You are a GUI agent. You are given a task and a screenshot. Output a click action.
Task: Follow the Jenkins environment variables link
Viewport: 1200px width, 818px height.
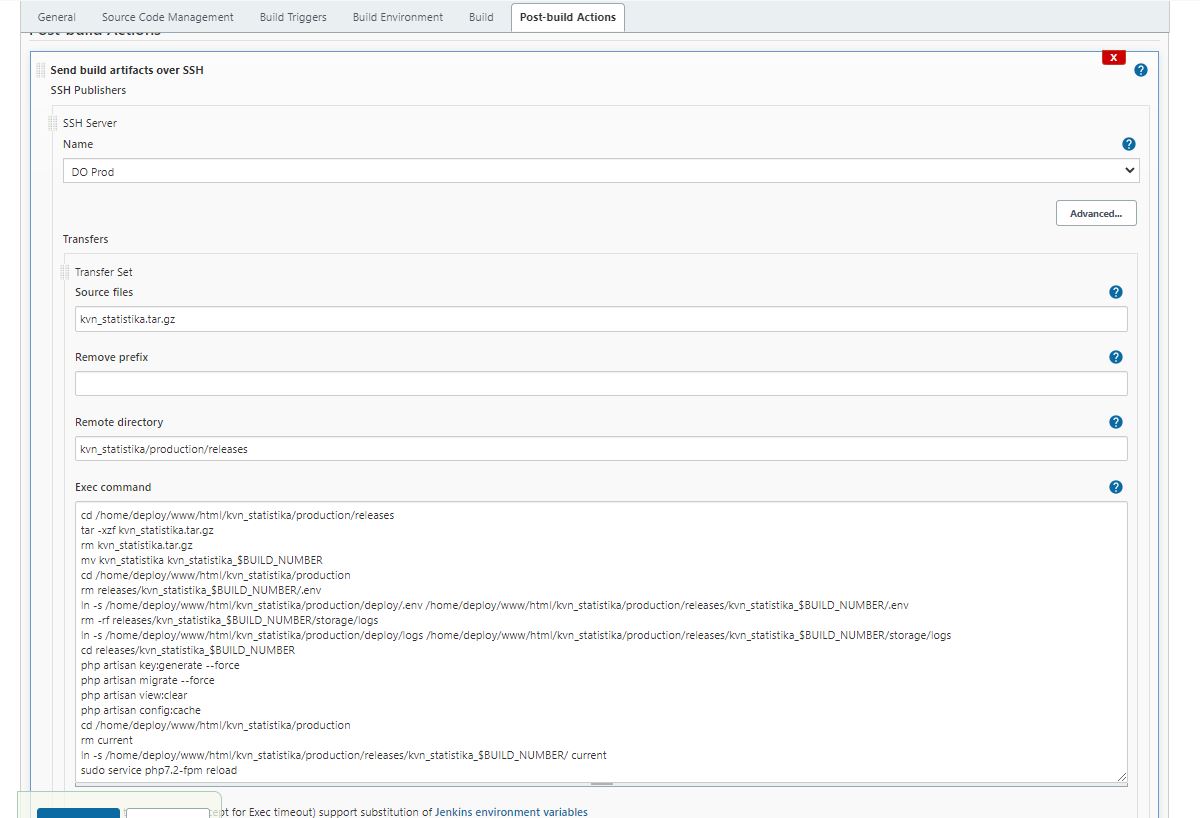(511, 812)
